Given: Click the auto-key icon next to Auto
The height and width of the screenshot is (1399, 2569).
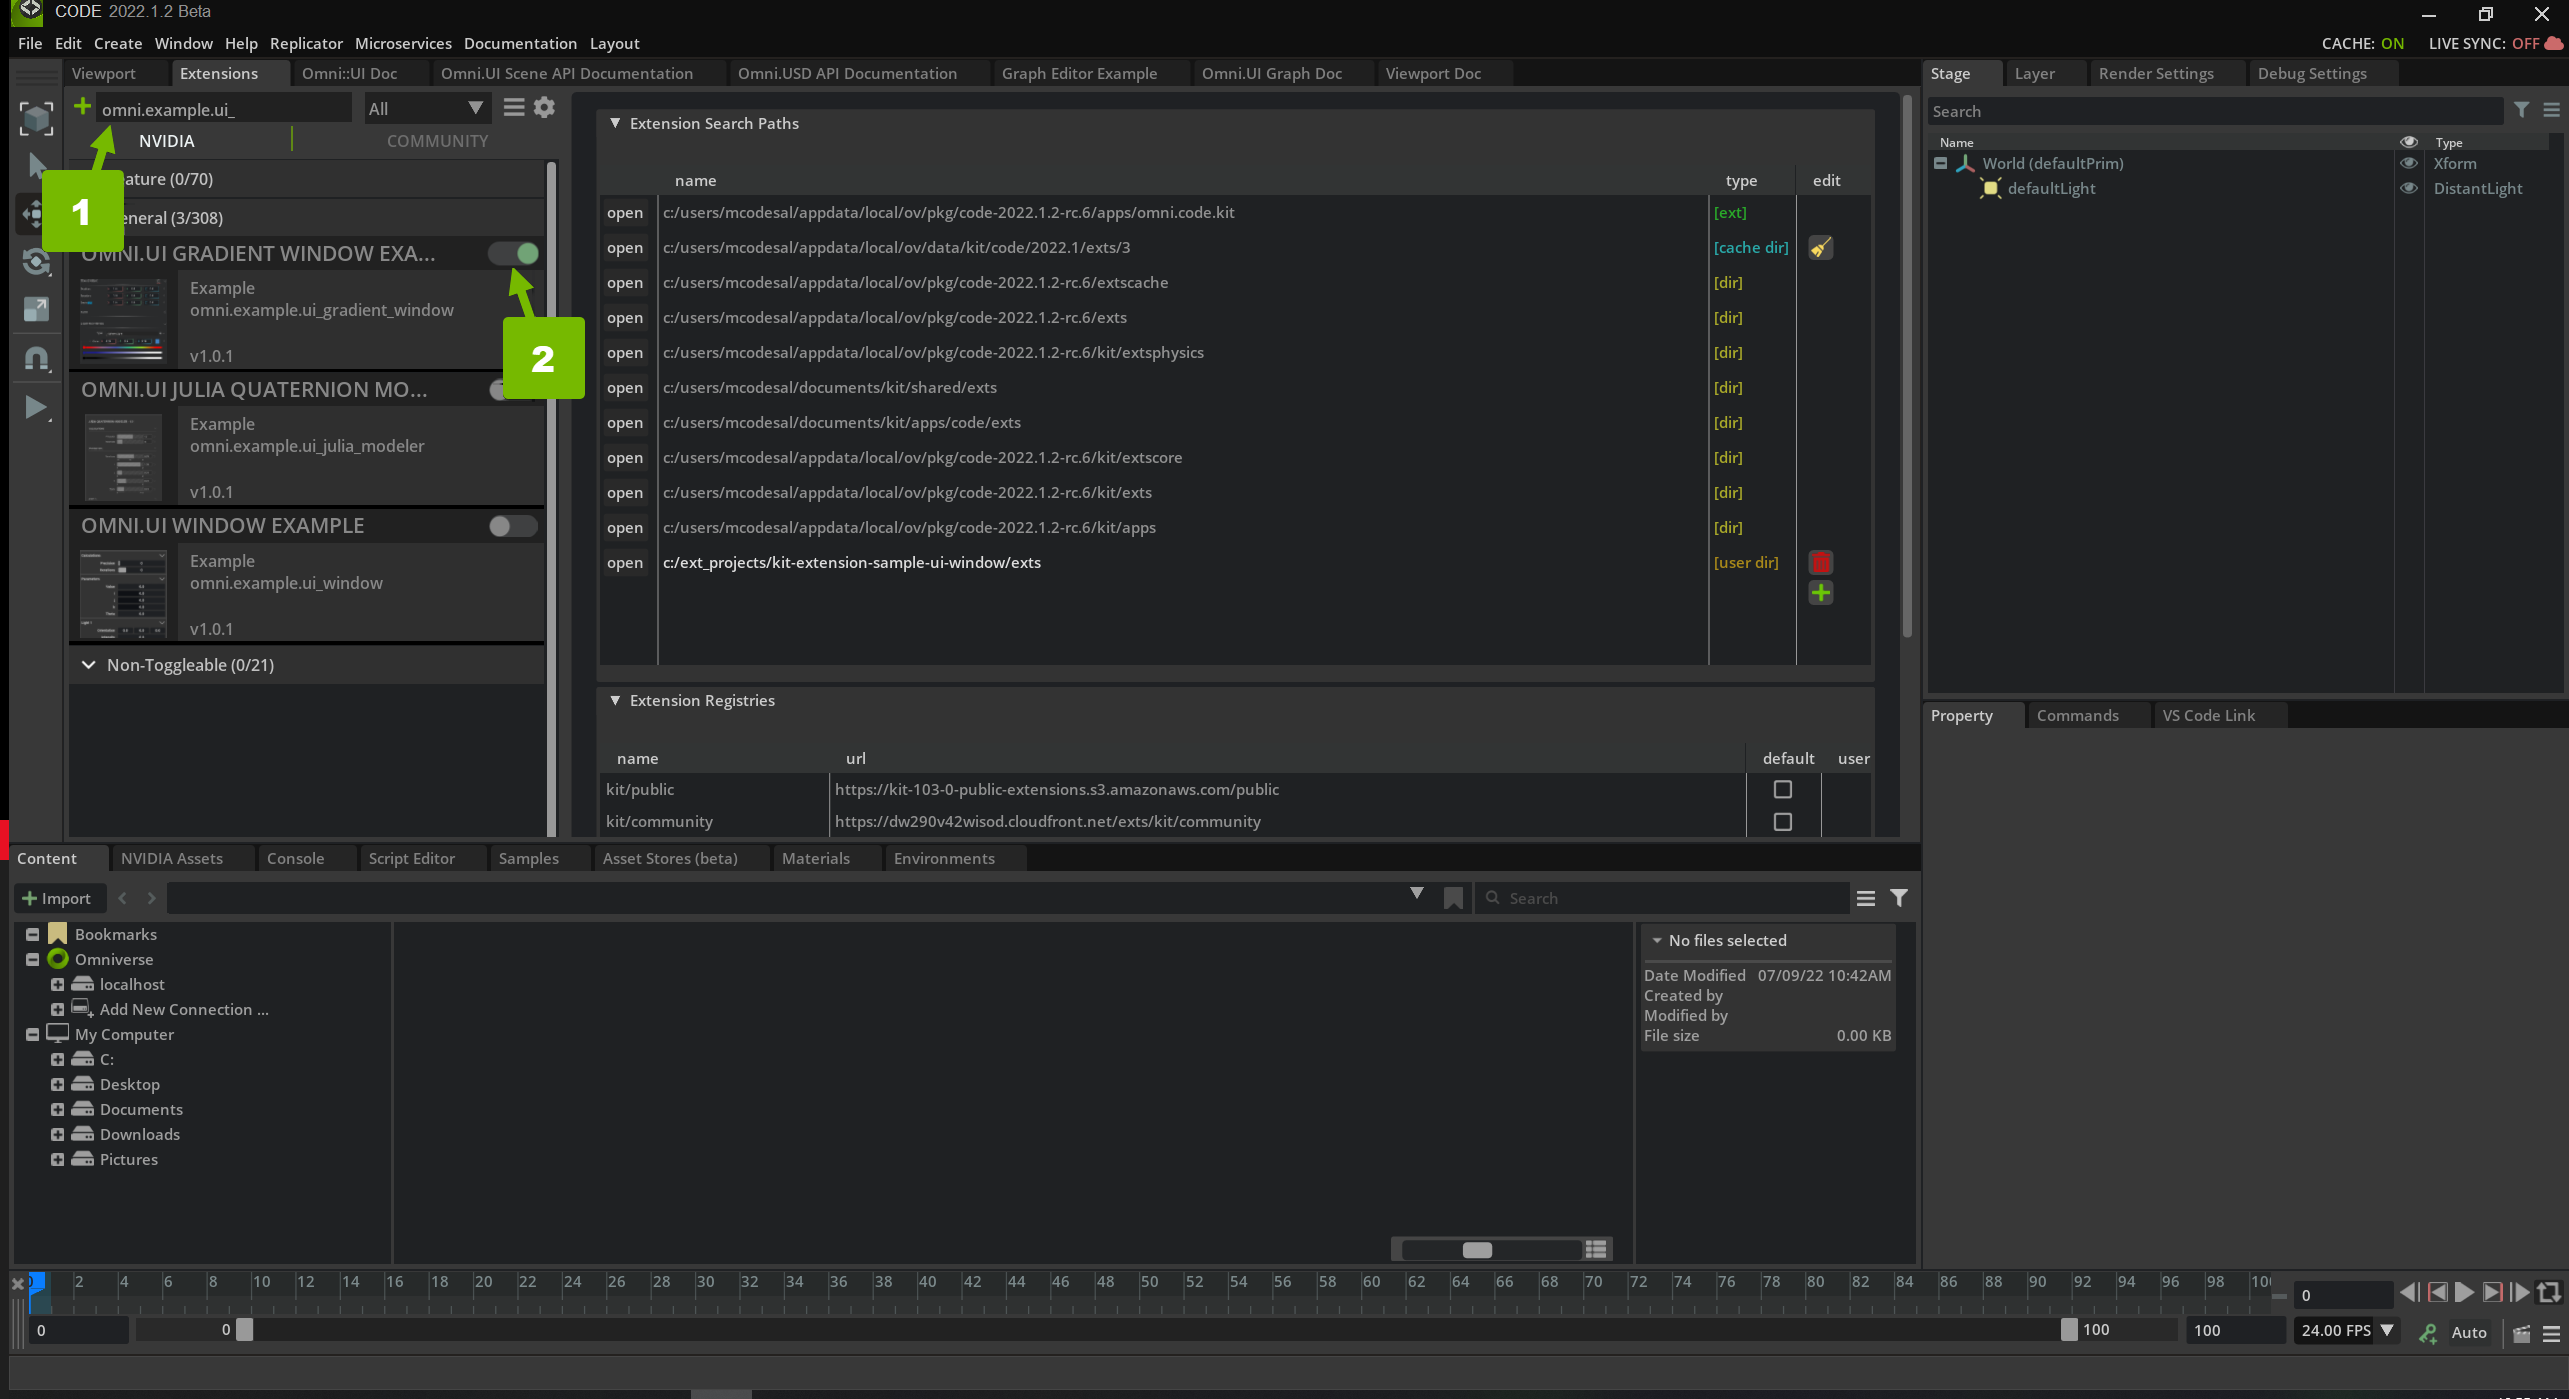Looking at the screenshot, I should pyautogui.click(x=2427, y=1333).
